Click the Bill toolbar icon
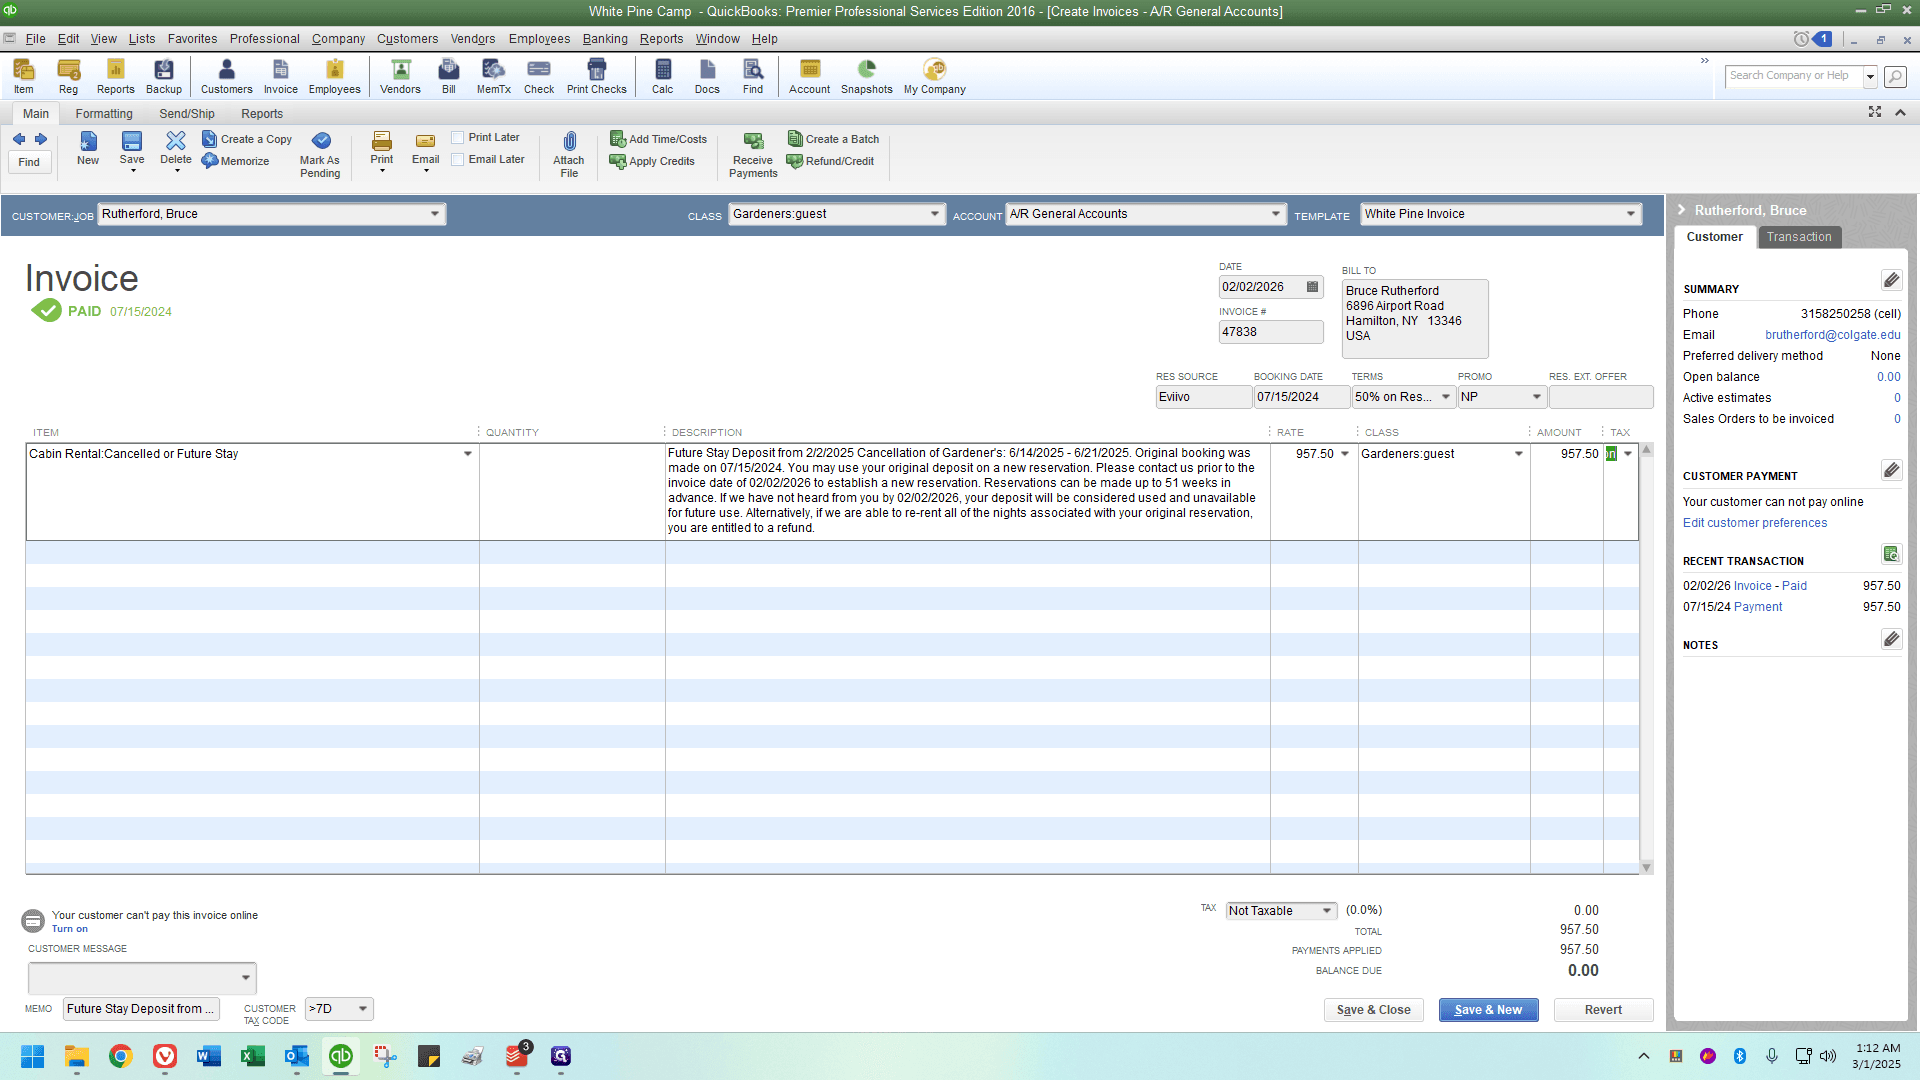This screenshot has width=1920, height=1080. click(449, 76)
